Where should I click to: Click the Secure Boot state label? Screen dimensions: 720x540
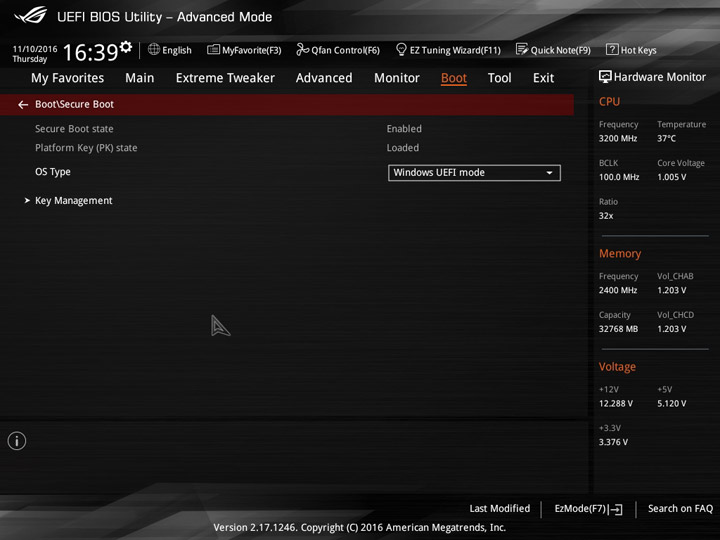74,129
